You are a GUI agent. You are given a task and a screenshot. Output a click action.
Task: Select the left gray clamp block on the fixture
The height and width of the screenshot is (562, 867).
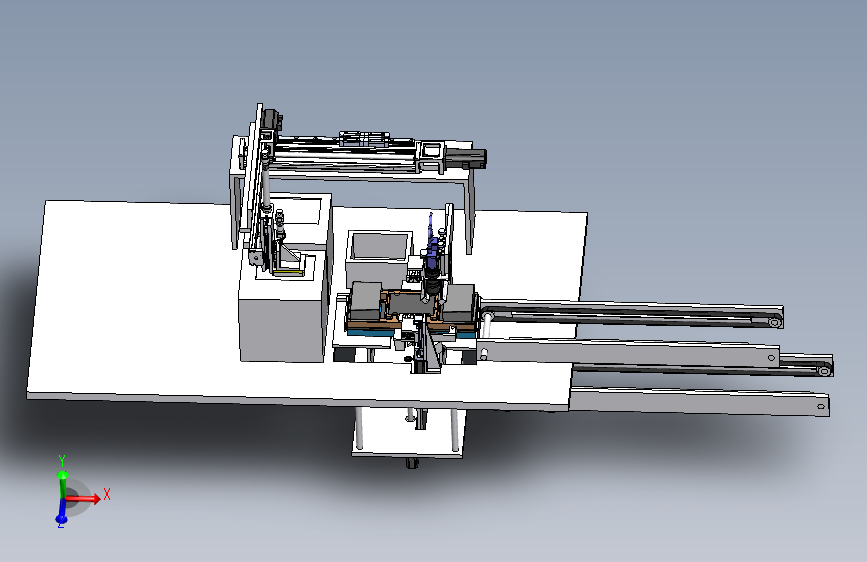(x=365, y=302)
